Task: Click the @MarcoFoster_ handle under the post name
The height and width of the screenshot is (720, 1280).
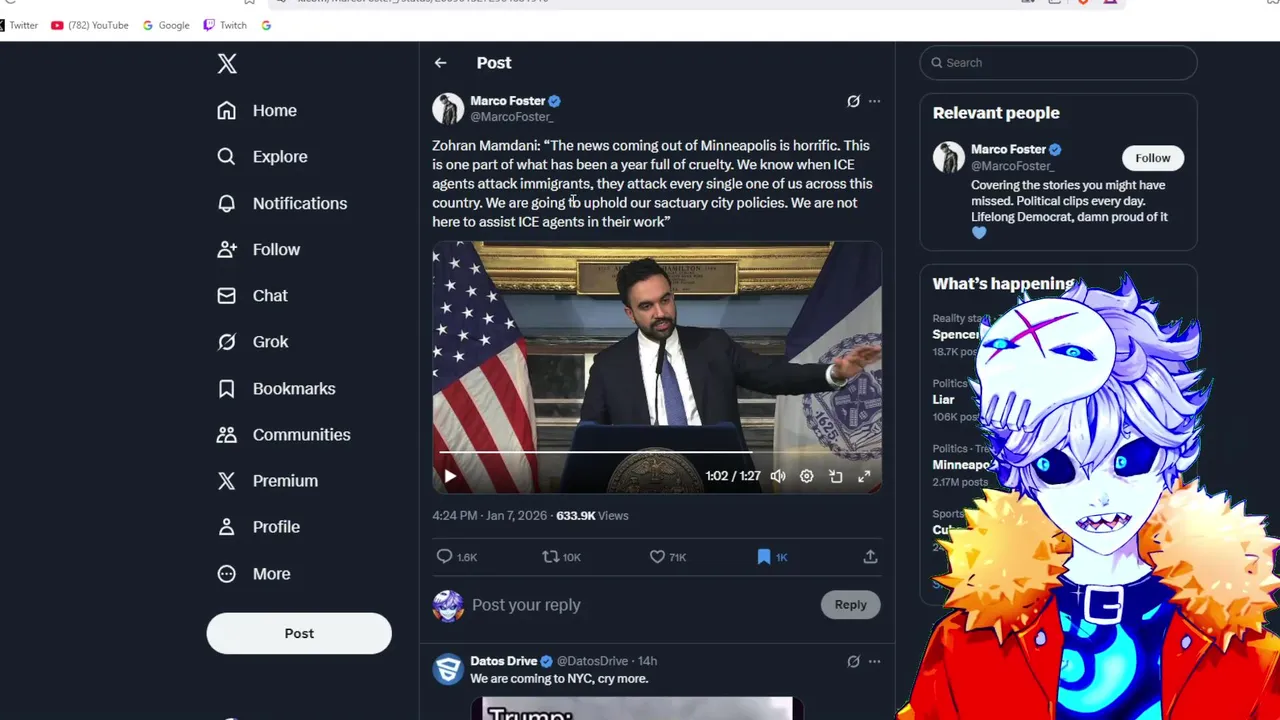Action: [x=511, y=117]
